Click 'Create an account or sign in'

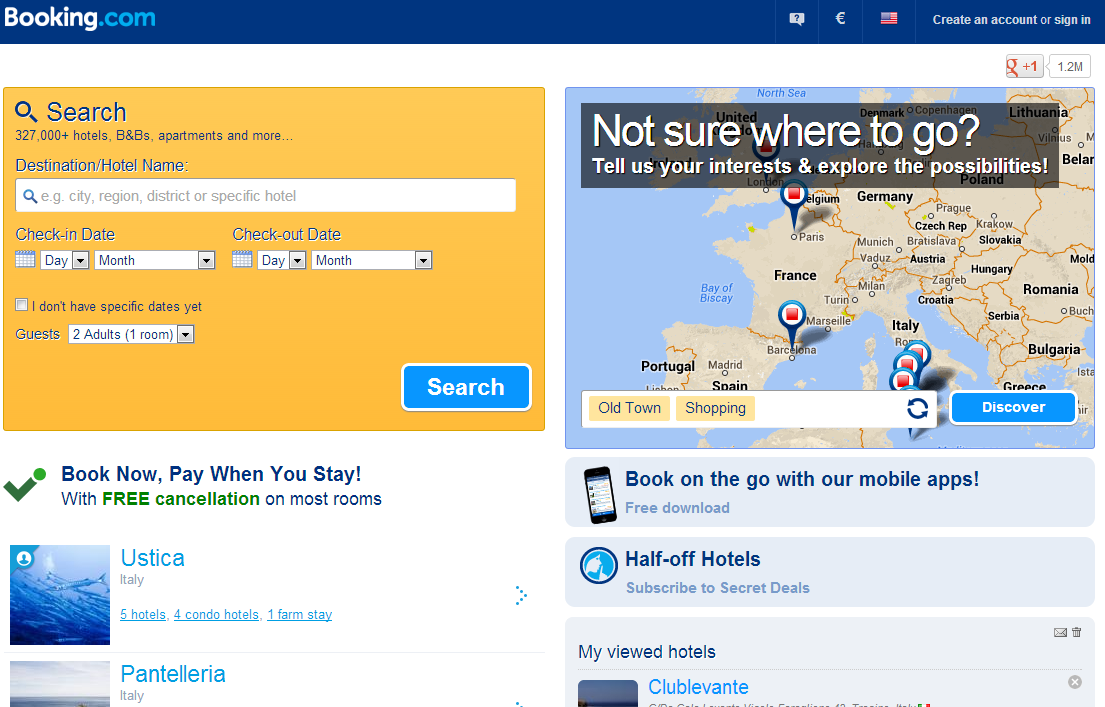(1011, 20)
